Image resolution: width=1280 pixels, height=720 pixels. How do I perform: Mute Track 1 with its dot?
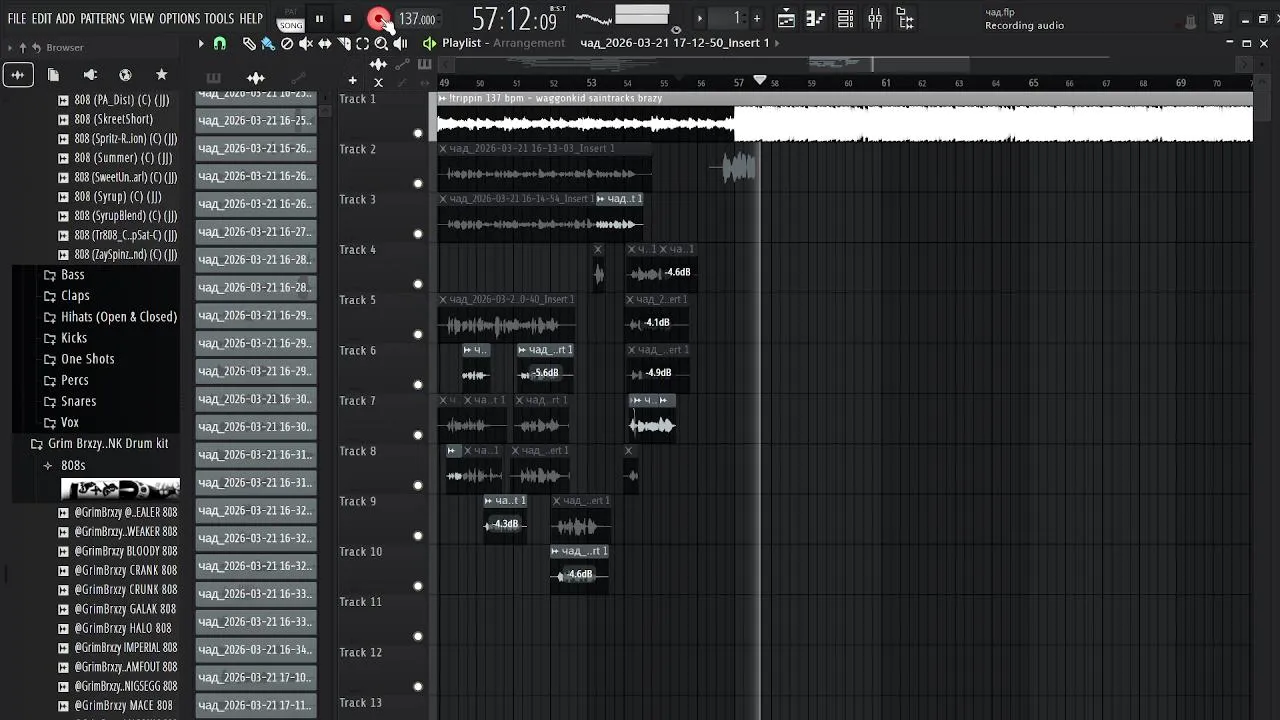[418, 133]
